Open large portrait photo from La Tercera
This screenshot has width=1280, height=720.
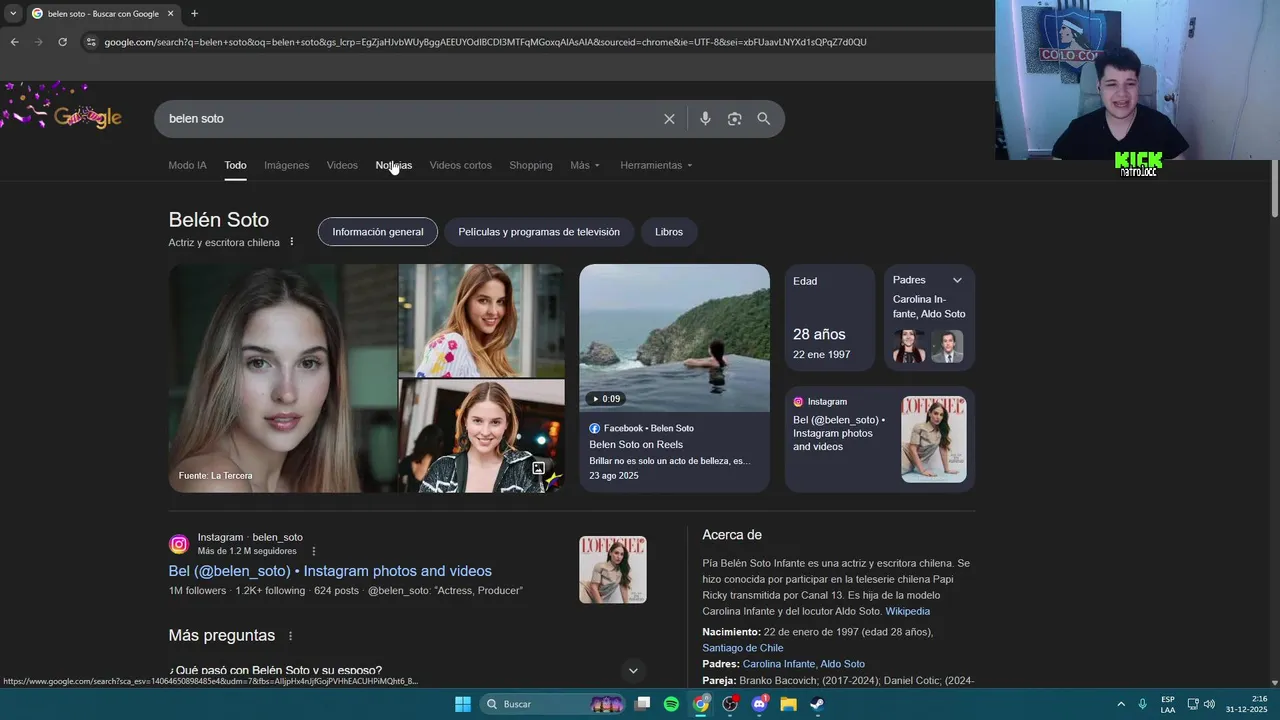pyautogui.click(x=283, y=378)
